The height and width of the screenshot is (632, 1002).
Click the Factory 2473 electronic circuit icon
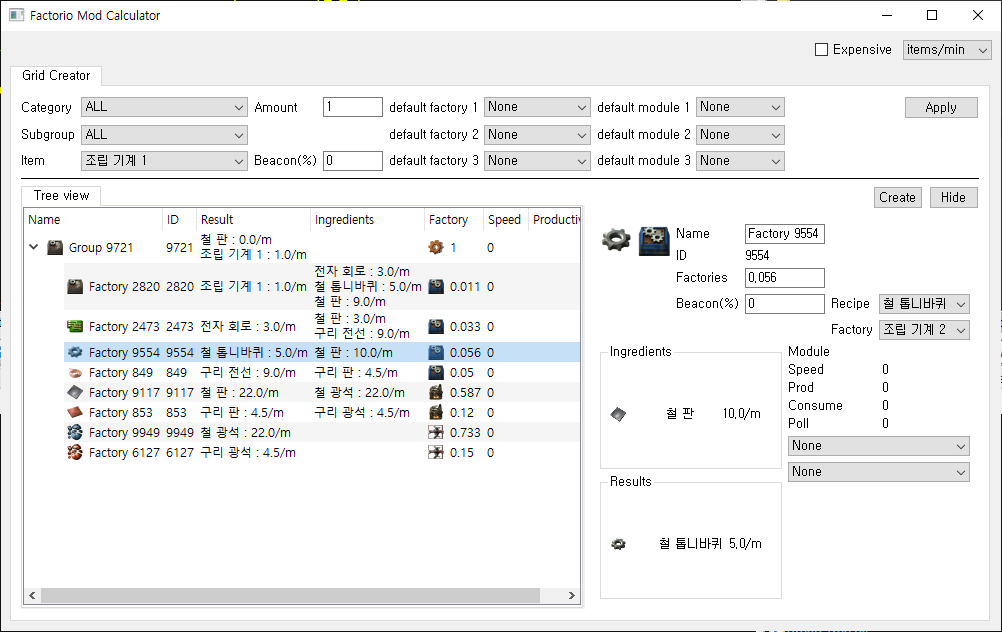(x=75, y=327)
